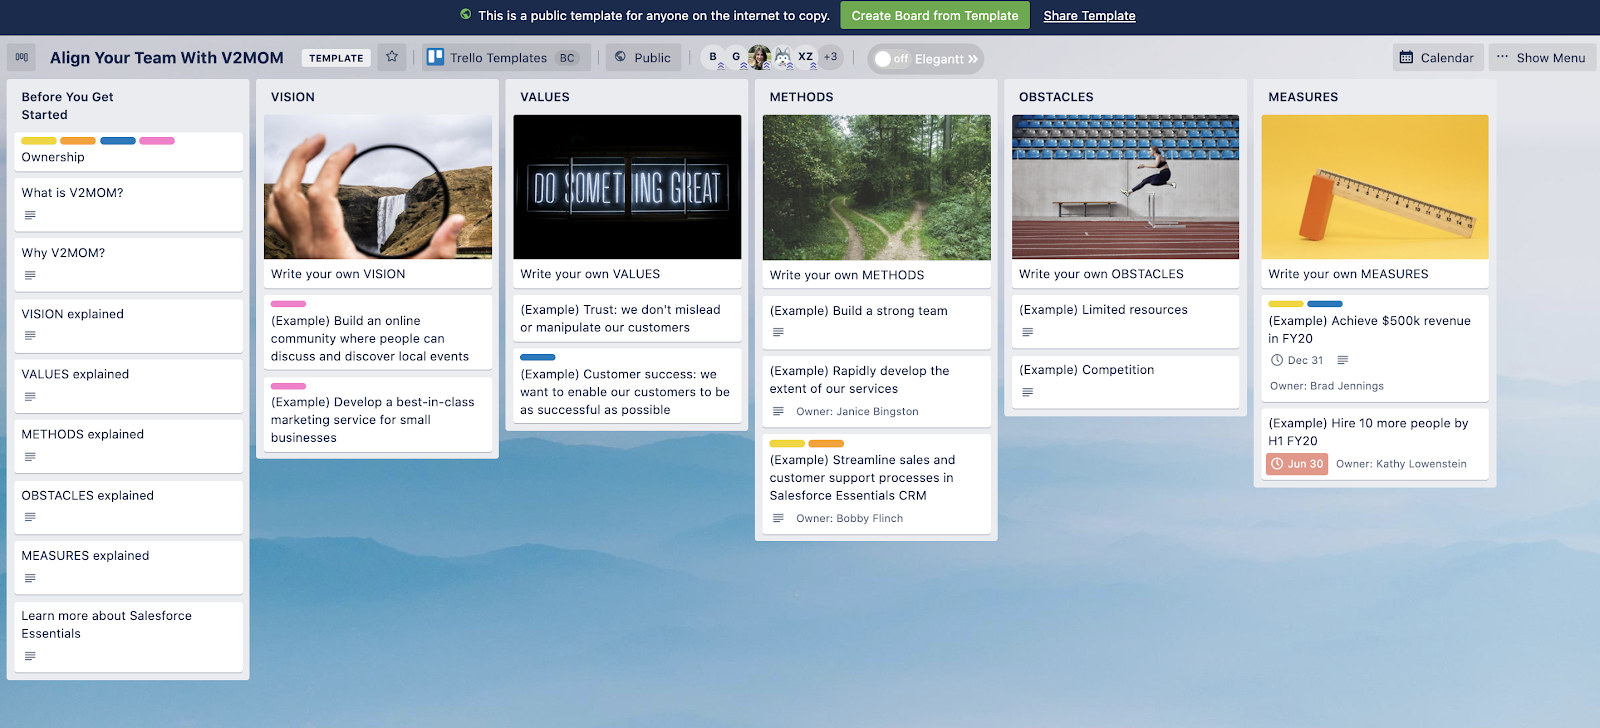Image resolution: width=1600 pixels, height=728 pixels.
Task: Open Learn more about Salesforce Essentials card
Action: click(128, 636)
